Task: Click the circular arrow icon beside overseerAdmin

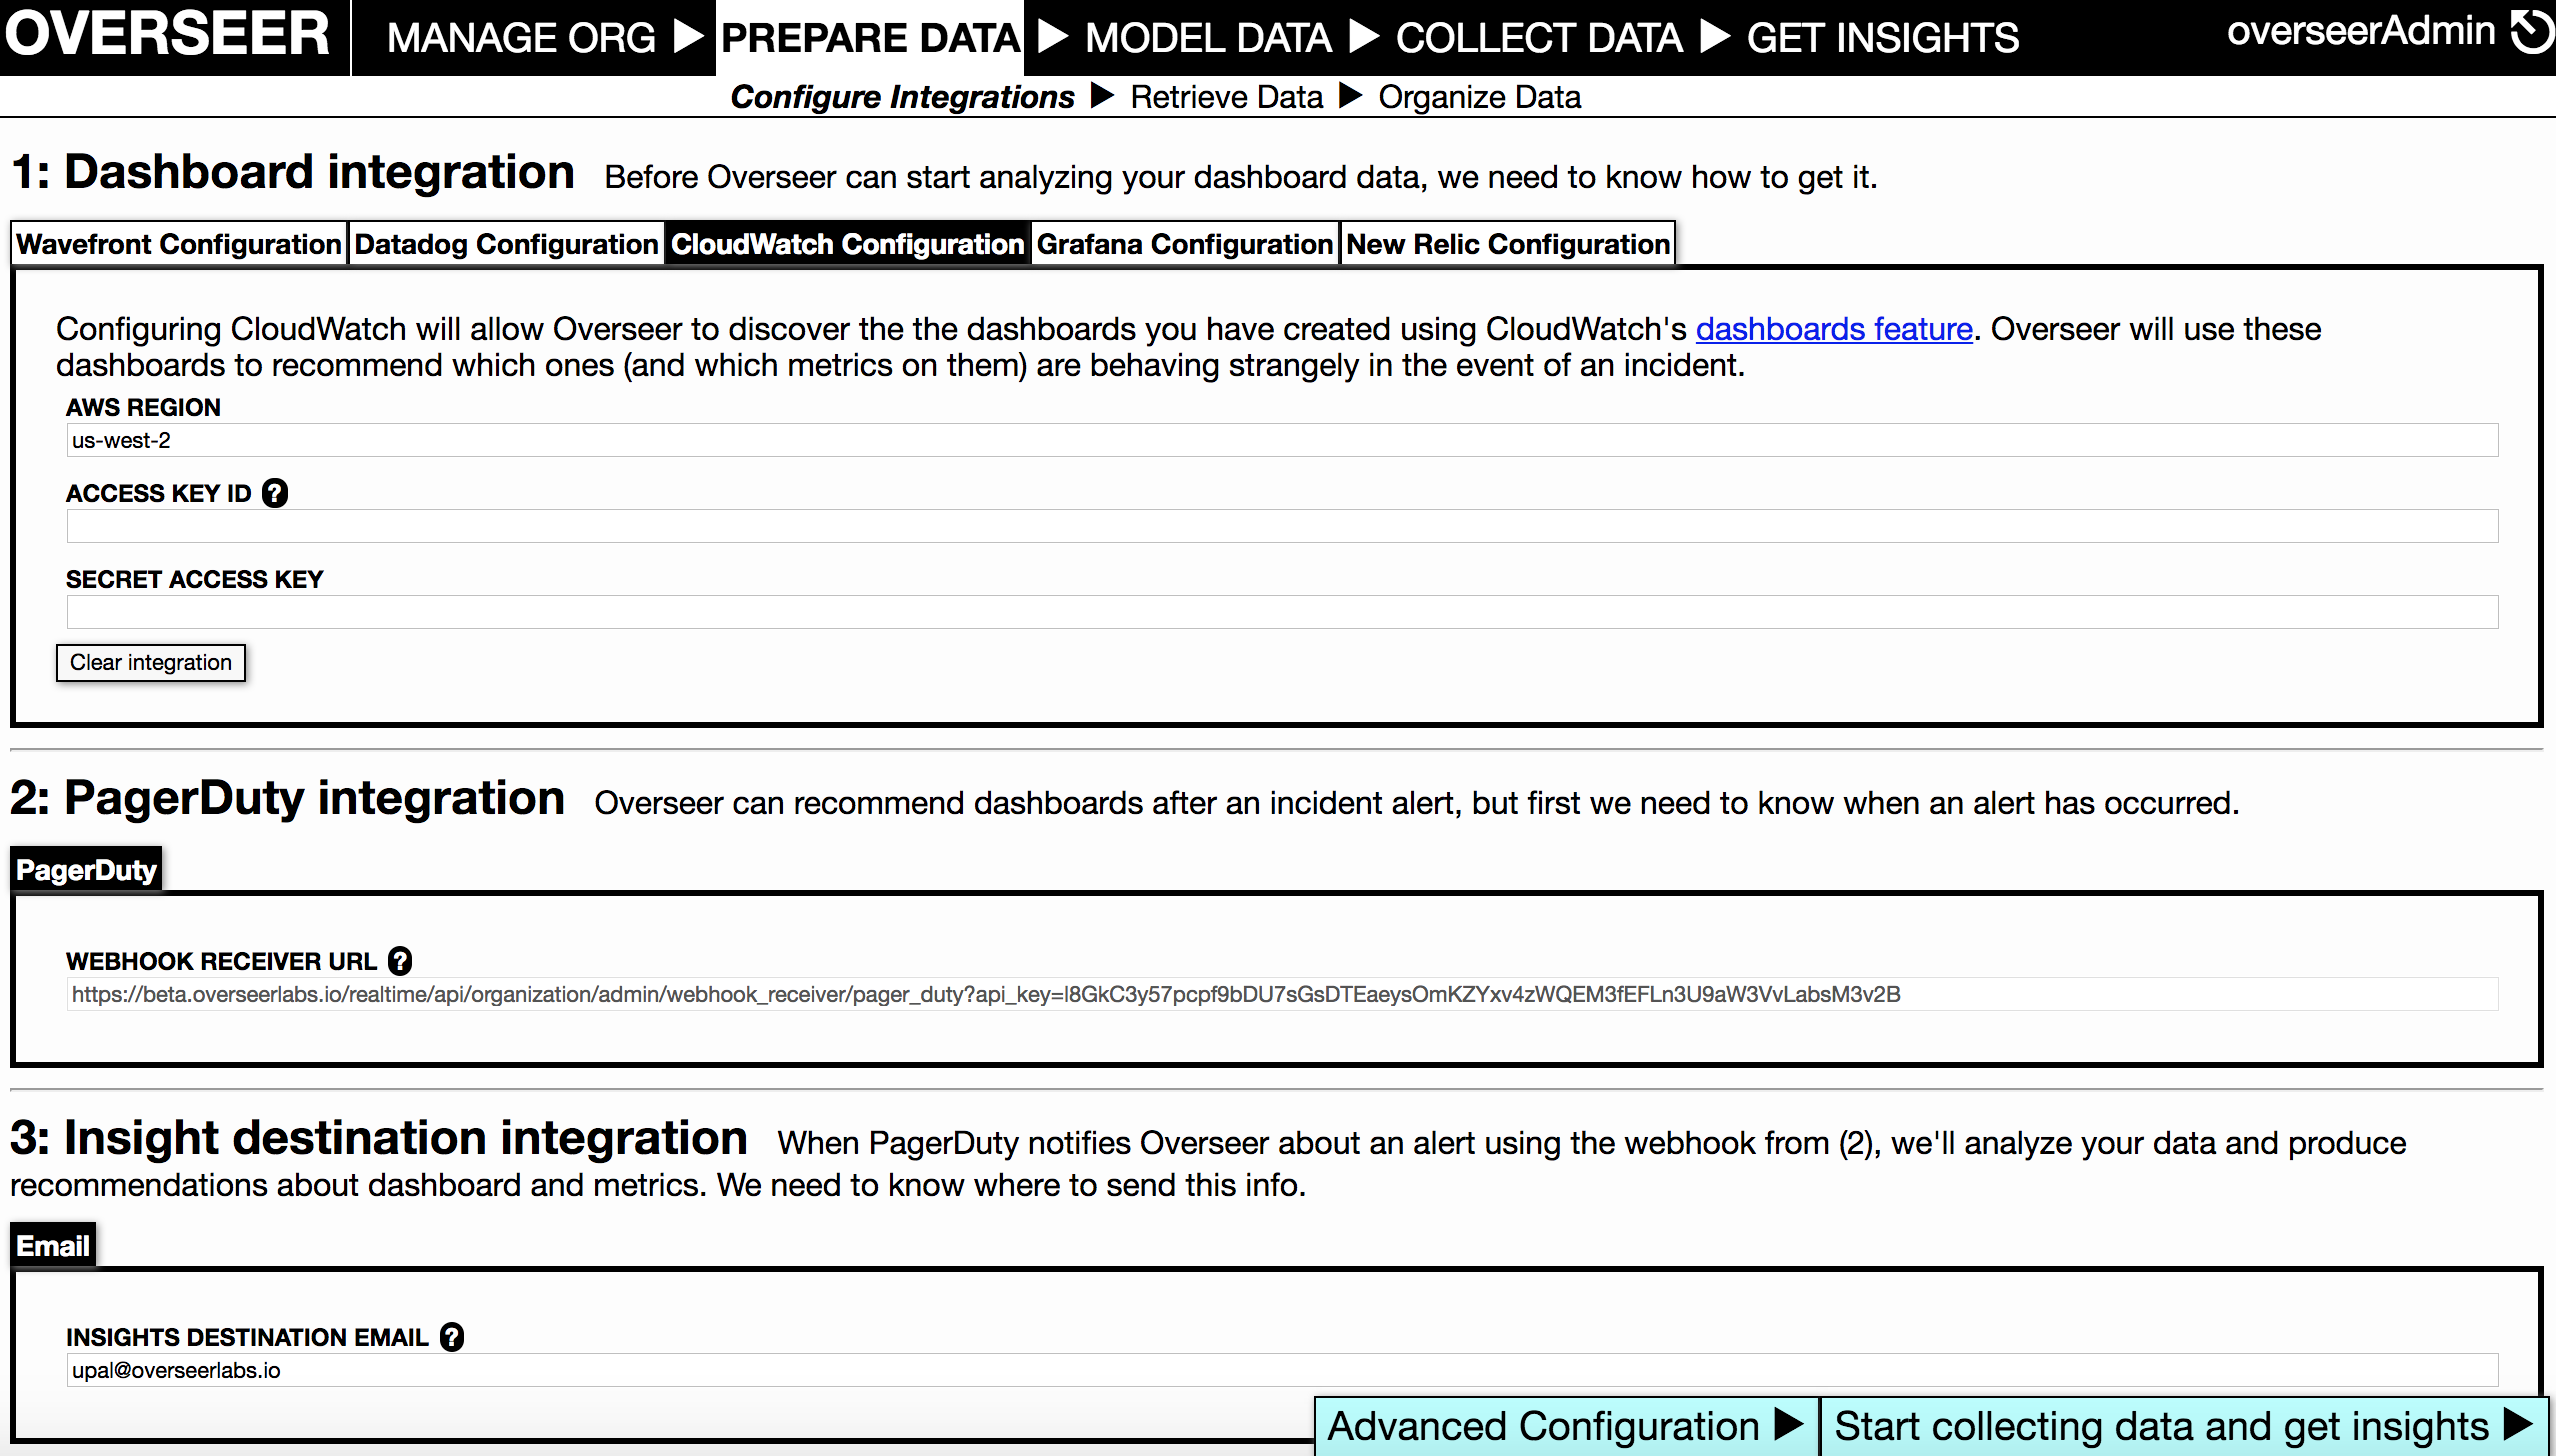Action: [2531, 32]
